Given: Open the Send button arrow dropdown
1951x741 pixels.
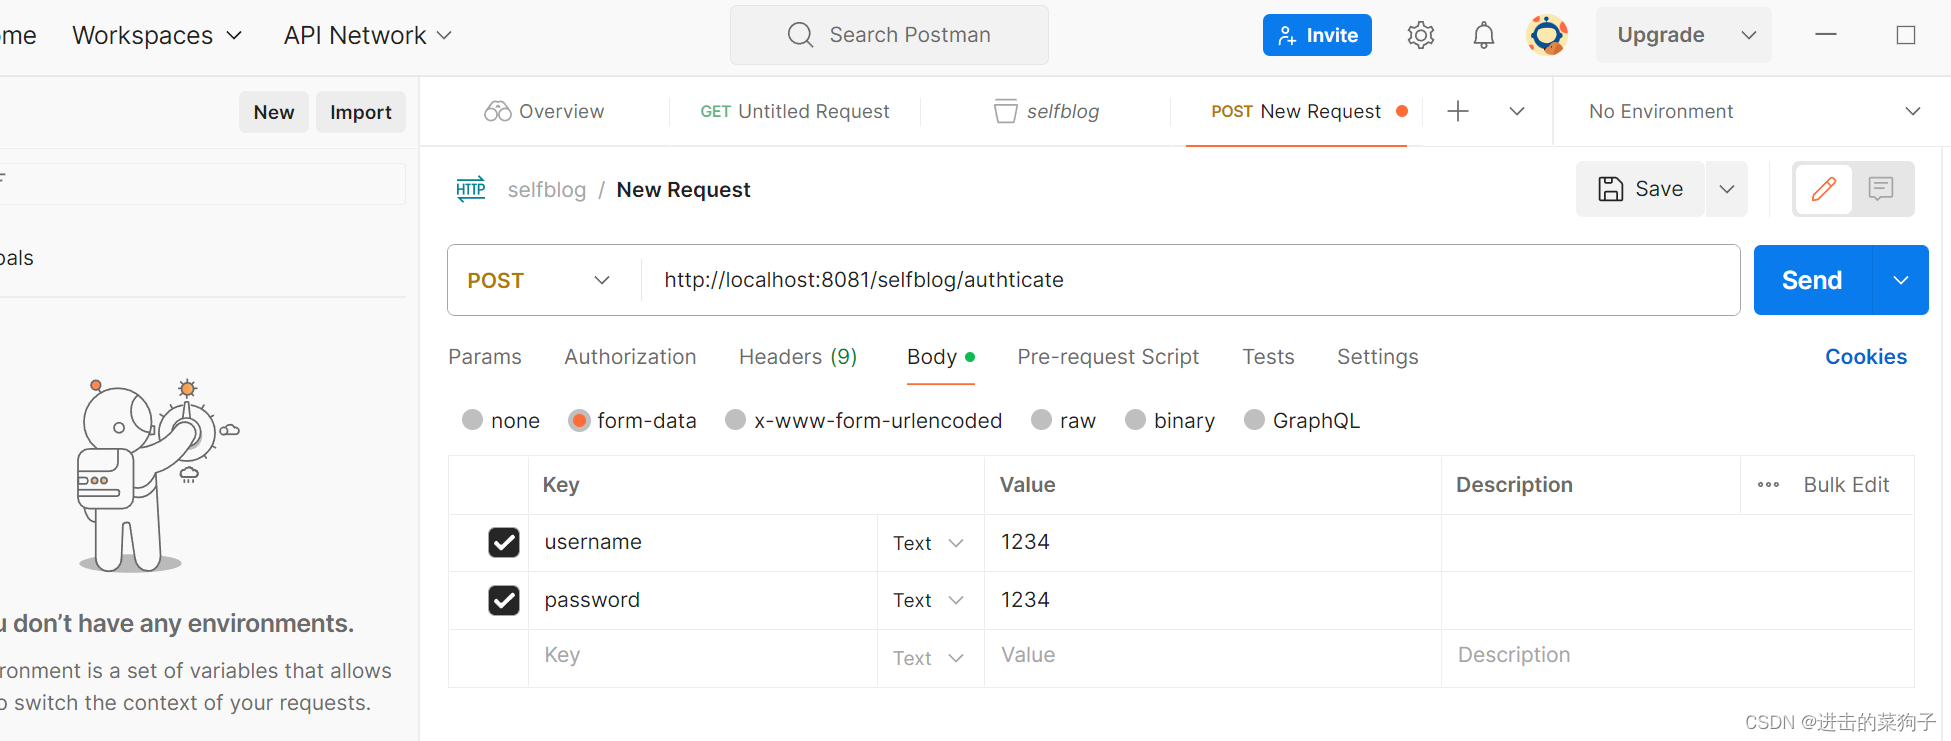Looking at the screenshot, I should click(1900, 280).
